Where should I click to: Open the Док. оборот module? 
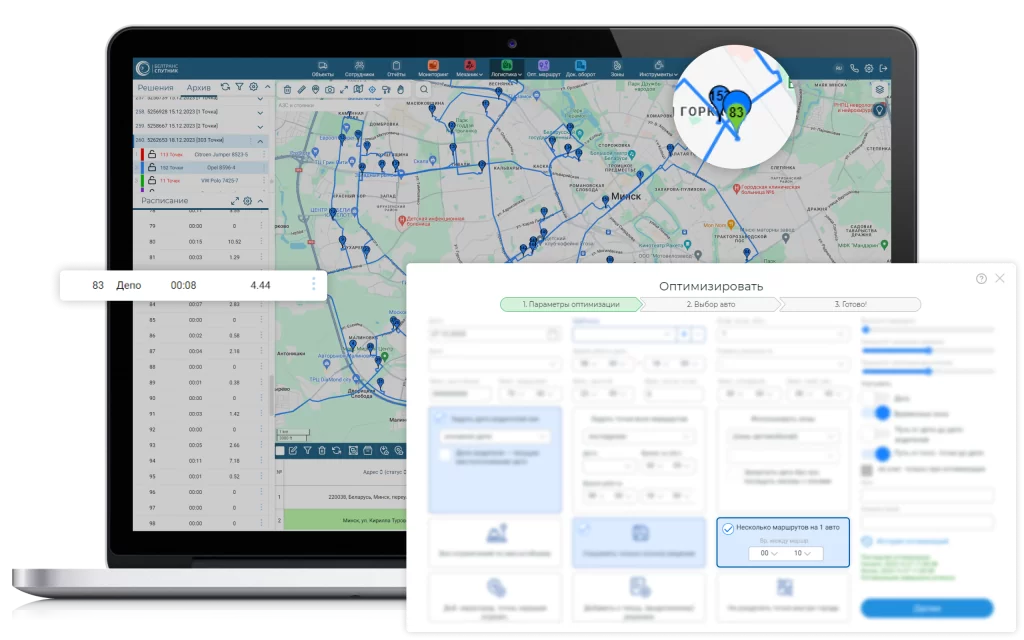click(580, 69)
